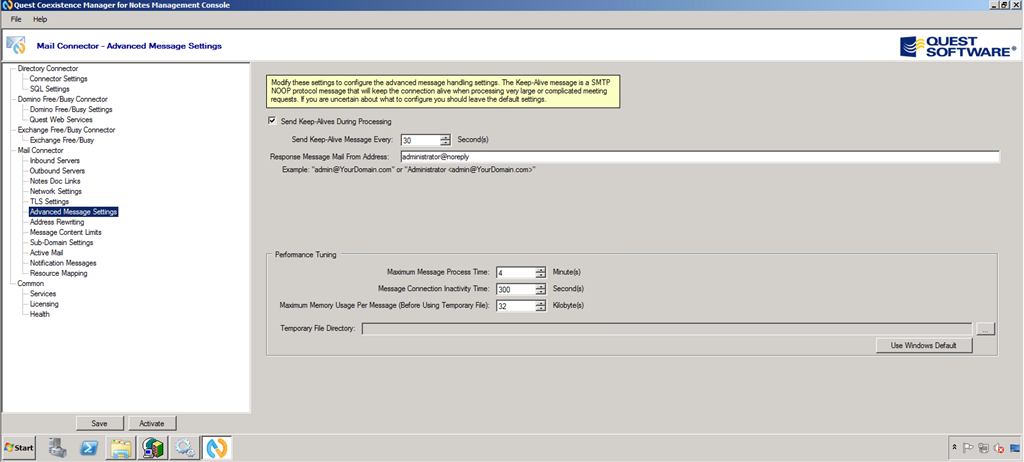Increase Maximum Message Process Time value
Screen dimensions: 1024x462
point(541,269)
